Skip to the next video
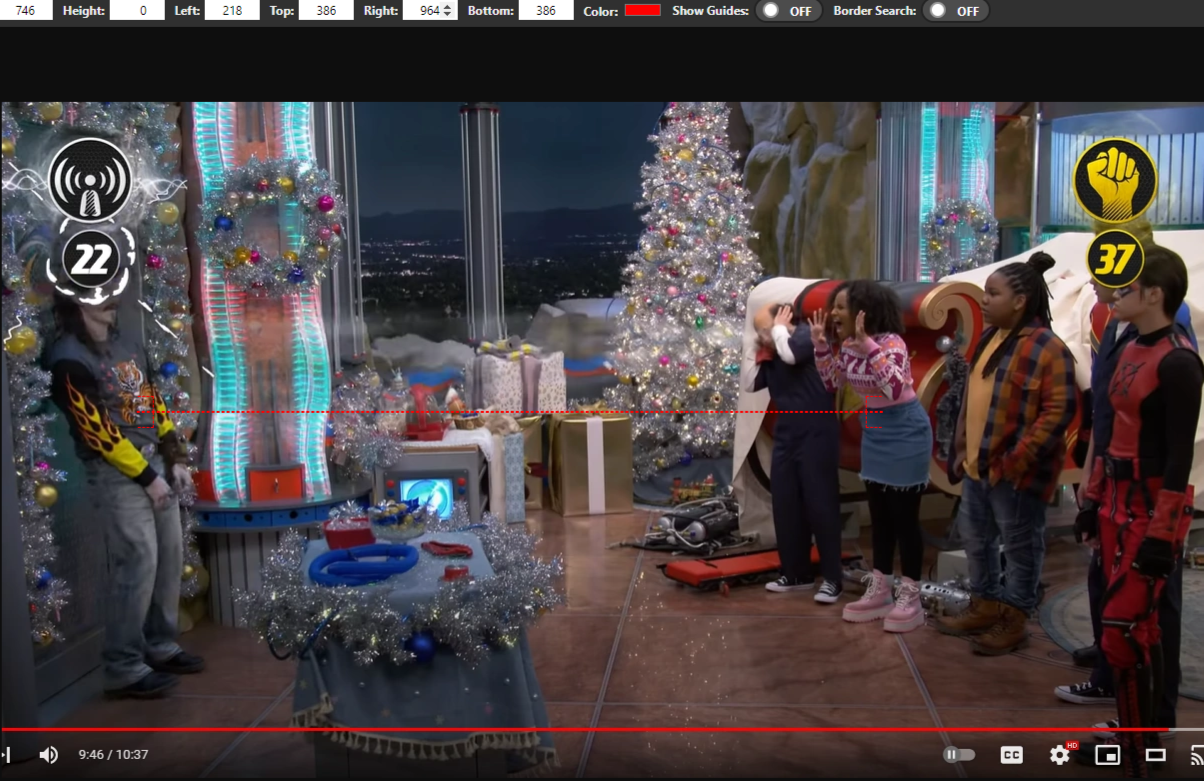The width and height of the screenshot is (1204, 781). pyautogui.click(x=5, y=755)
